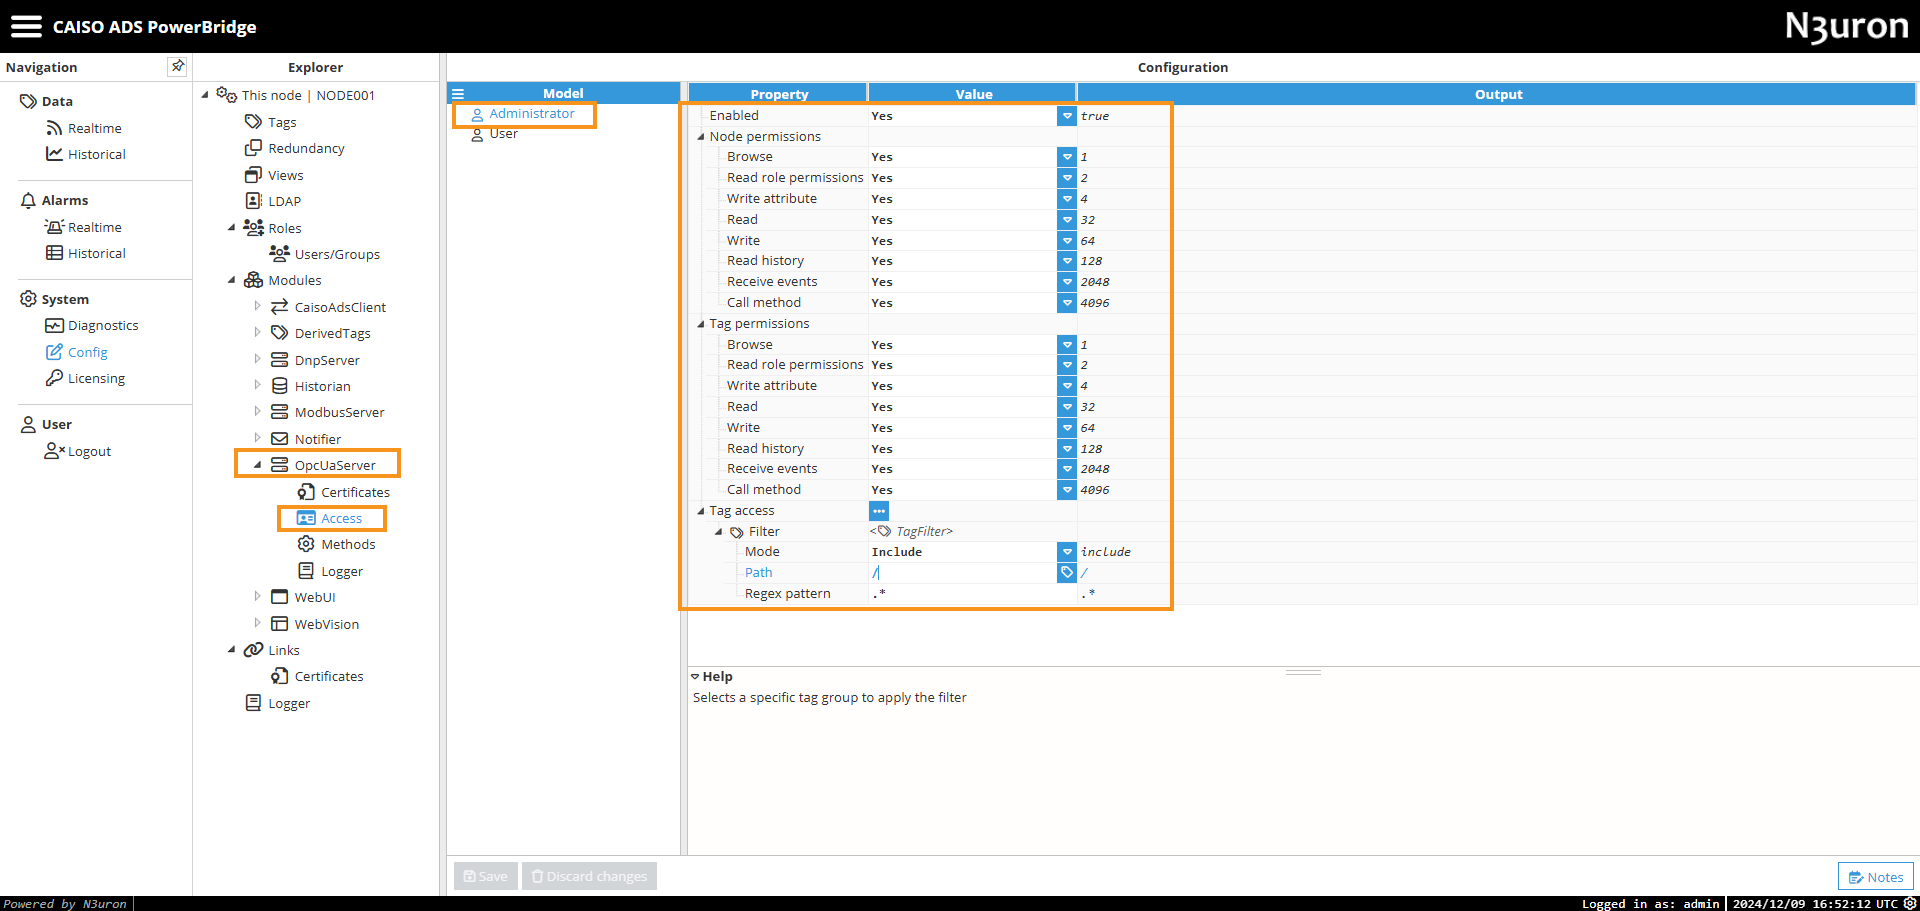Select the DerivedTags module icon
Viewport: 1920px width, 911px height.
pyautogui.click(x=280, y=333)
